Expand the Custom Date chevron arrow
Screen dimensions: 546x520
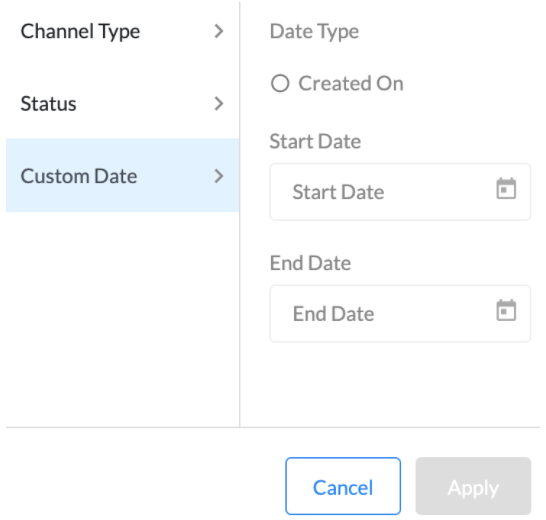[219, 176]
